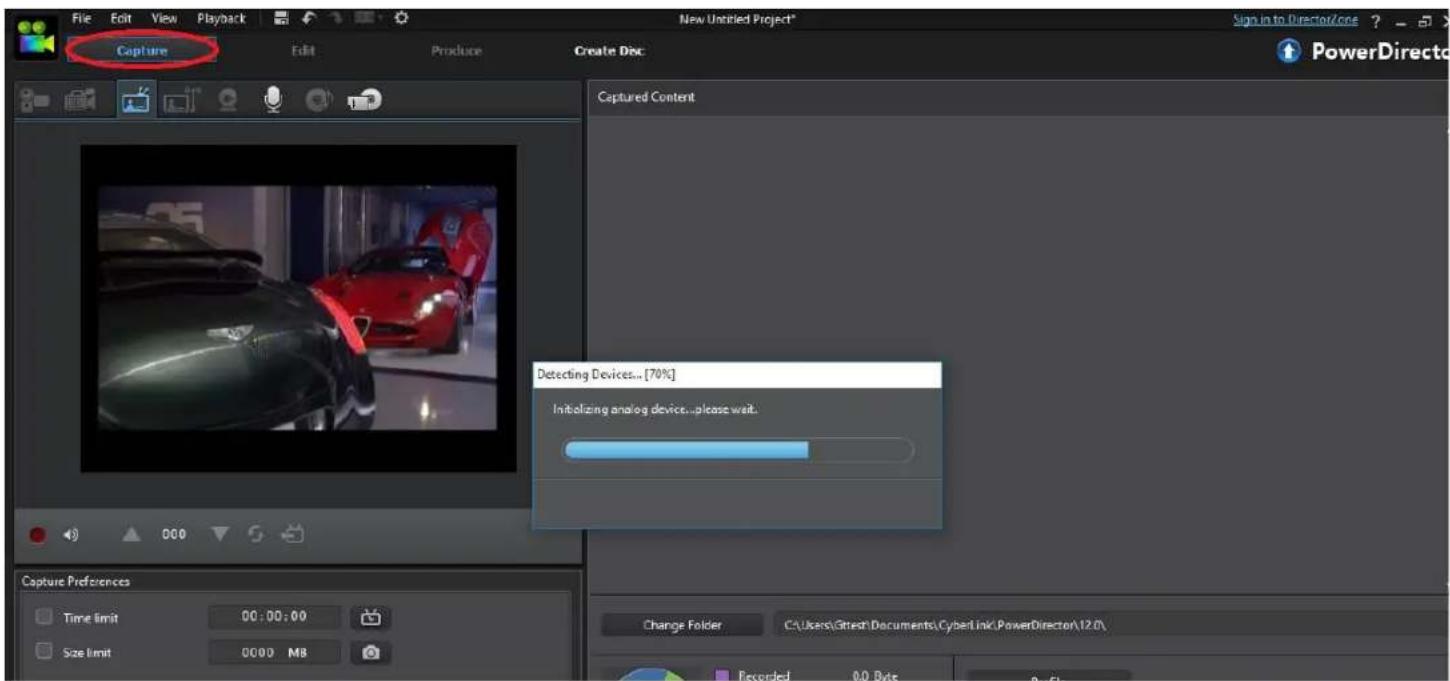Switch to the Capture module tab

pos(142,50)
